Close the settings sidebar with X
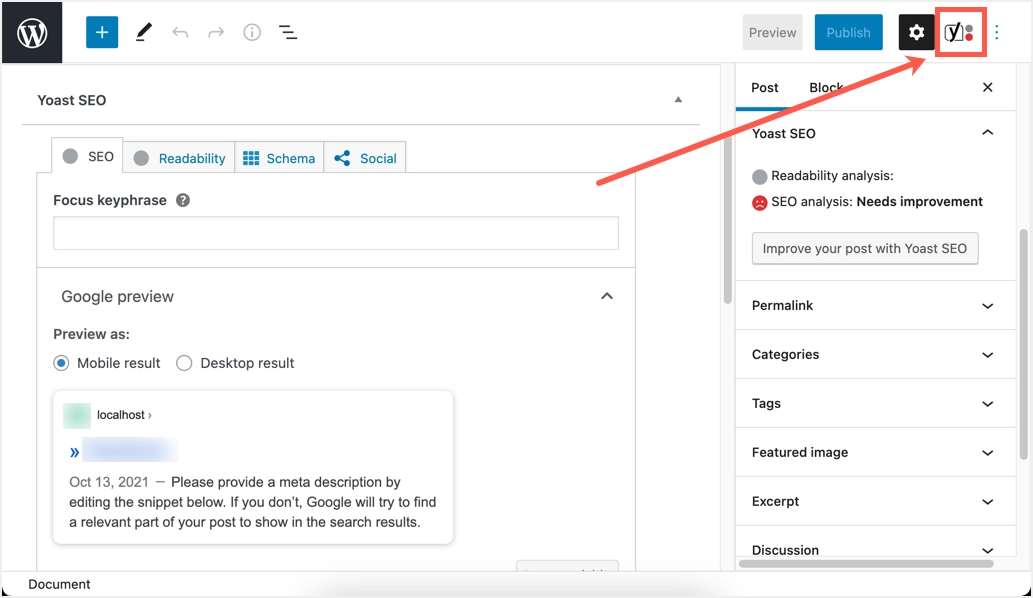This screenshot has height=598, width=1033. 988,87
